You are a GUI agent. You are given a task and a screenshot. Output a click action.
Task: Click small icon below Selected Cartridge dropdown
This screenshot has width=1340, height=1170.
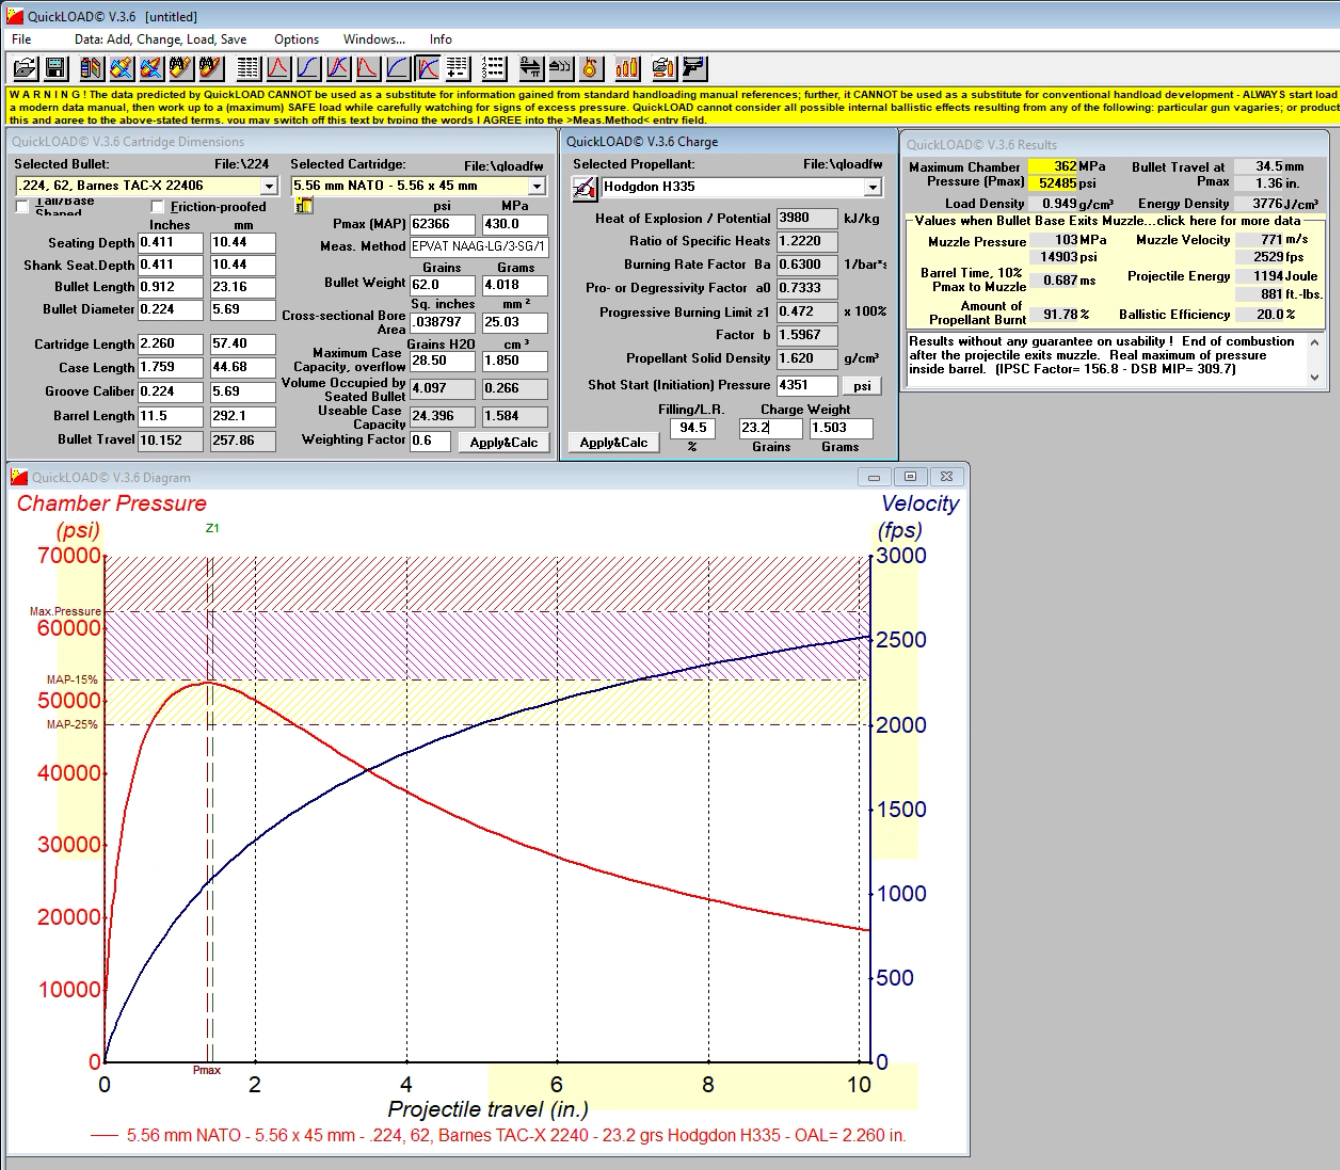(304, 206)
